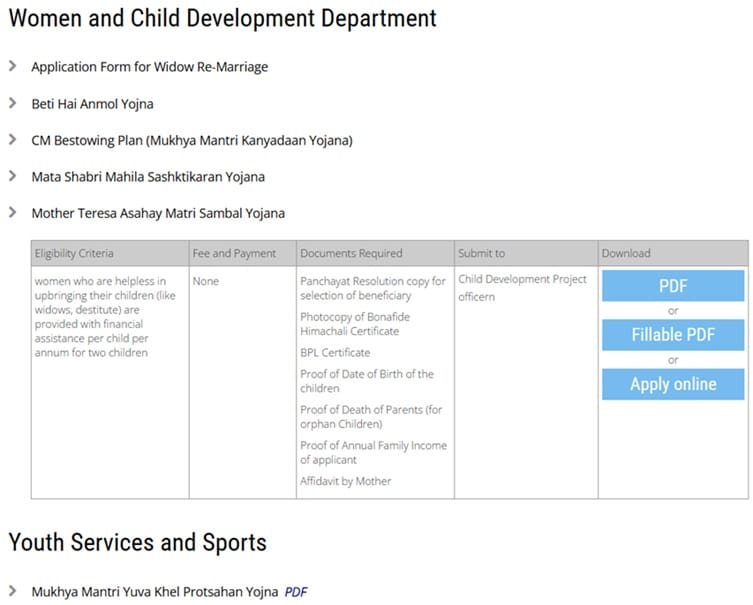
Task: Expand arrow for Mata Shabri Mahila Sashktikaran Yojana
Action: [x=13, y=176]
